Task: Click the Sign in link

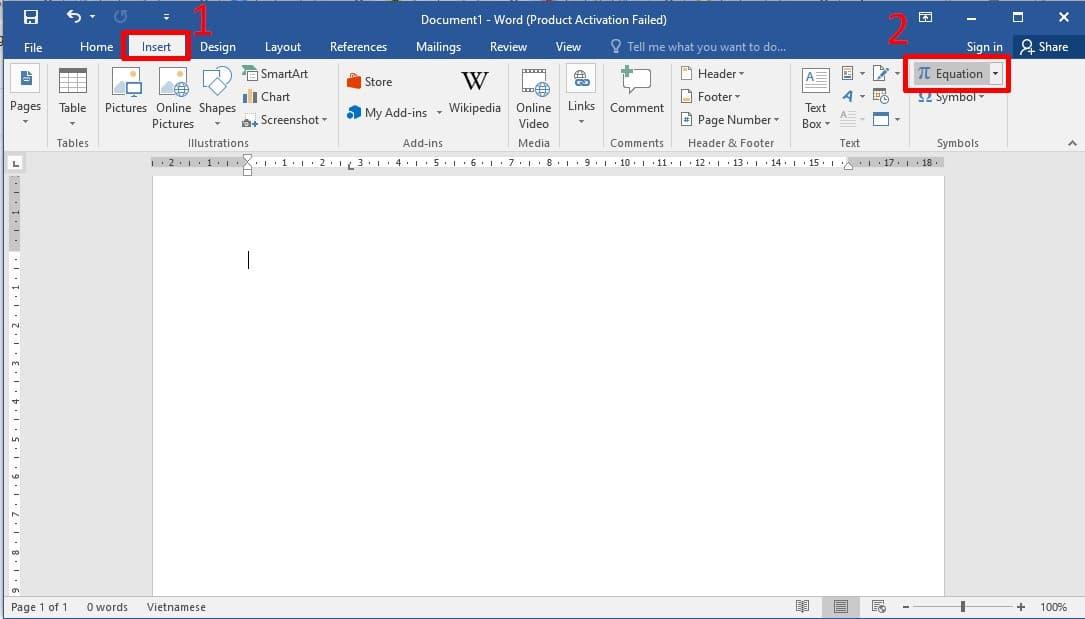Action: pyautogui.click(x=984, y=46)
